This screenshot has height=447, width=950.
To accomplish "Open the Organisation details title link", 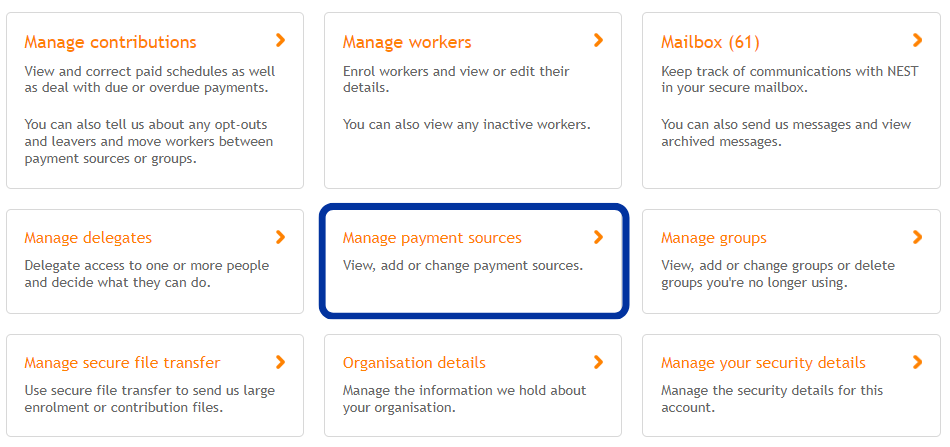I will [414, 363].
